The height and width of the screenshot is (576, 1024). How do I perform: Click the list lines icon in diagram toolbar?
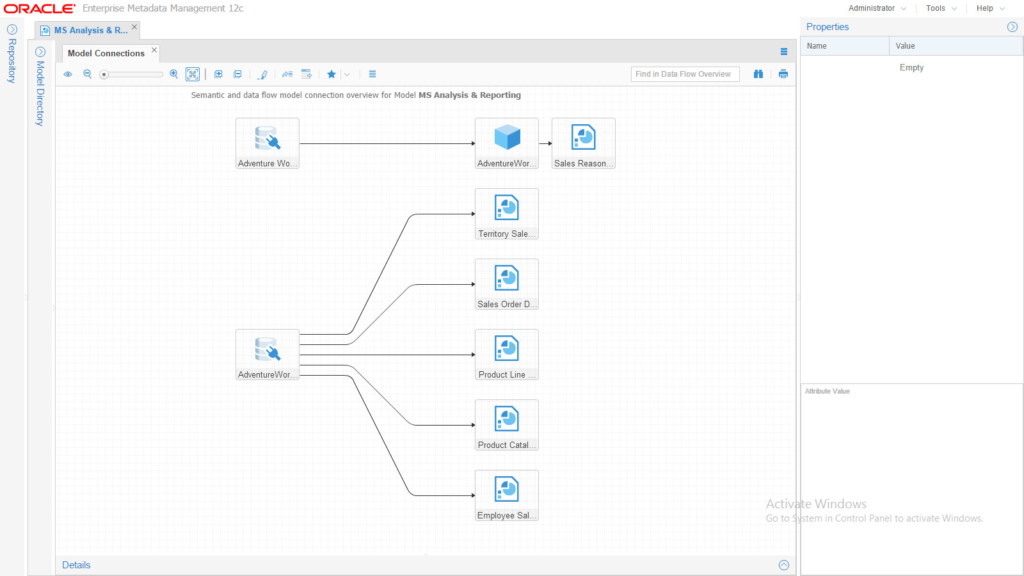coord(372,74)
